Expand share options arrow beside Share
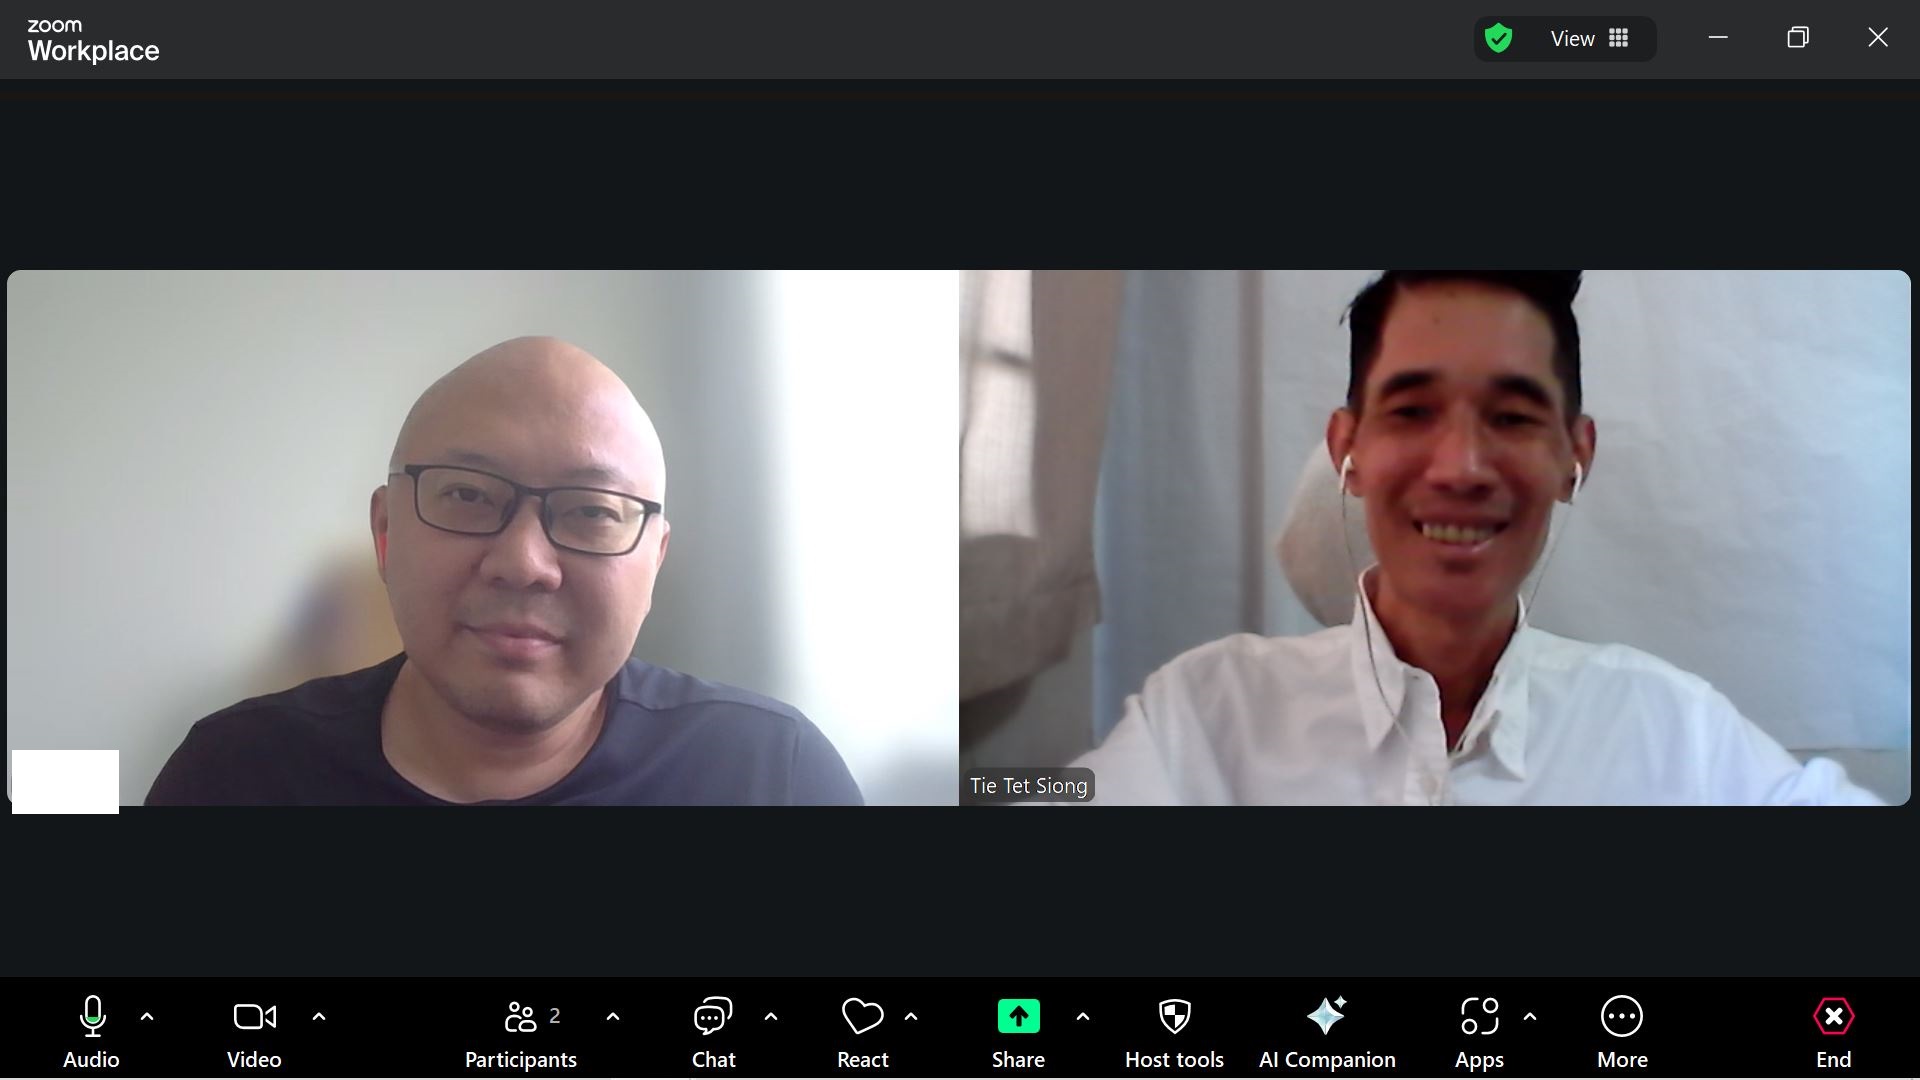1920x1080 pixels. [1083, 1016]
